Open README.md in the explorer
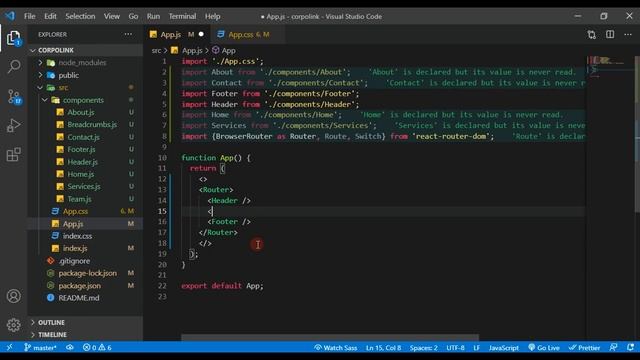Screen dimensions: 640x360 click(85, 298)
